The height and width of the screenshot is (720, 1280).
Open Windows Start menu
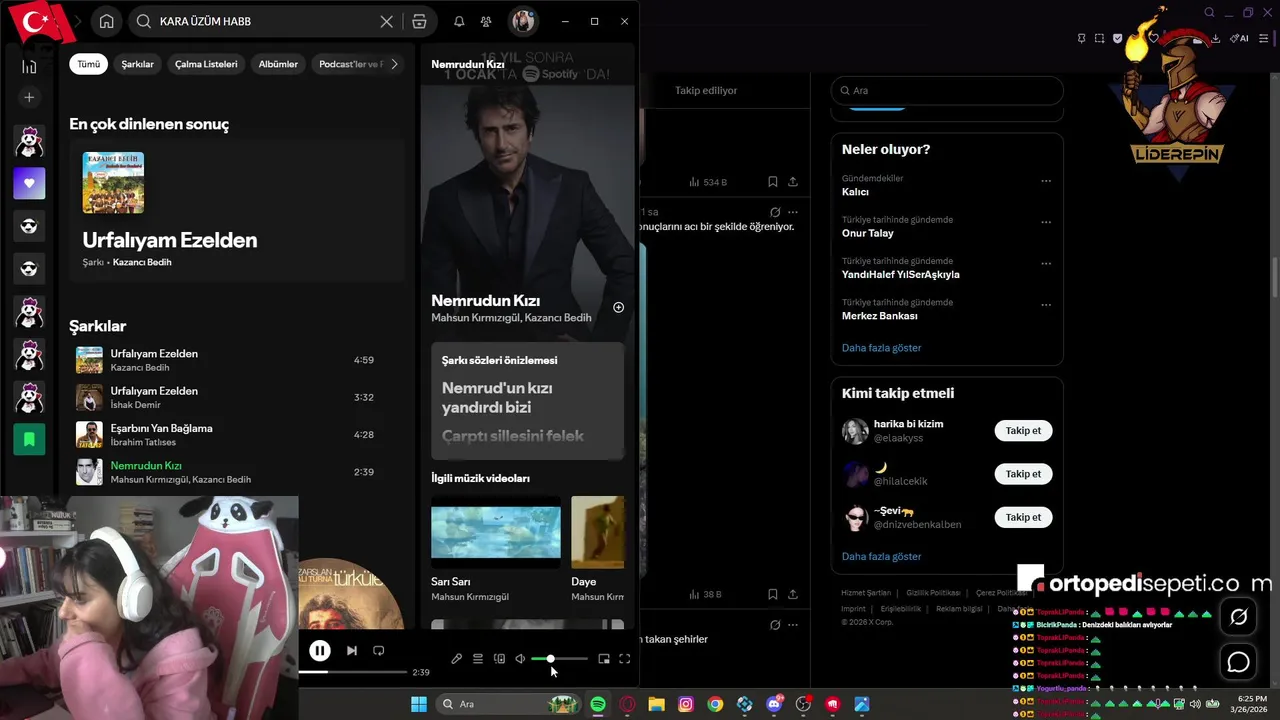[x=419, y=704]
